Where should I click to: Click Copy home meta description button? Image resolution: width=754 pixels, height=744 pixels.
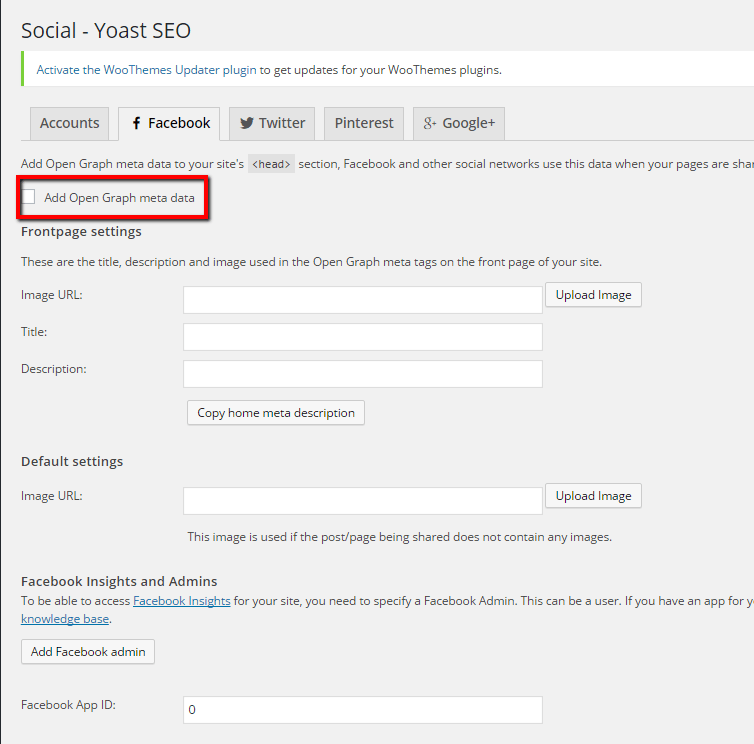click(x=276, y=413)
